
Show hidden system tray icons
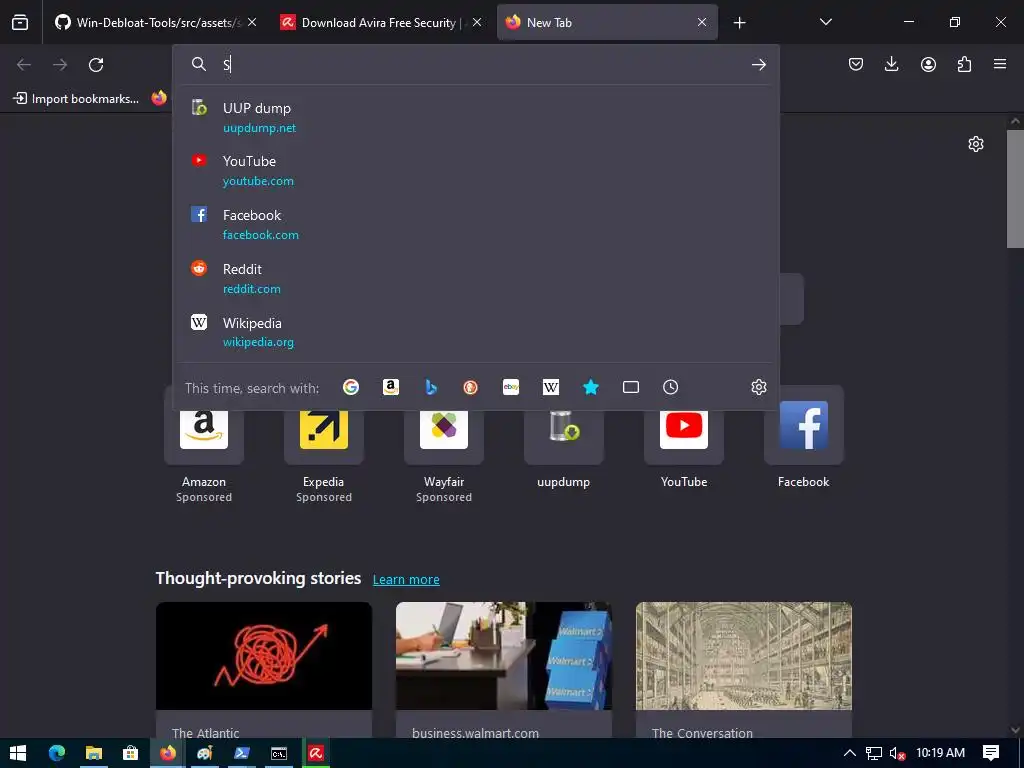point(849,753)
